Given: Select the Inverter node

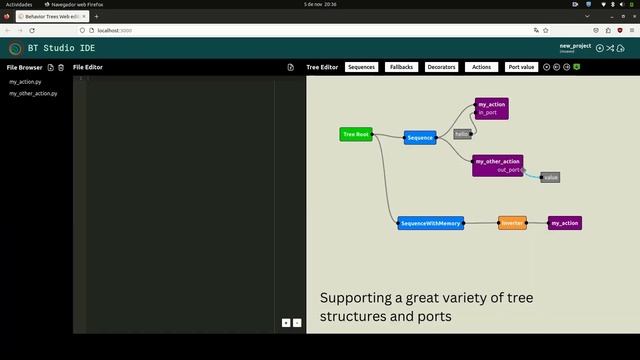Looking at the screenshot, I should [512, 223].
